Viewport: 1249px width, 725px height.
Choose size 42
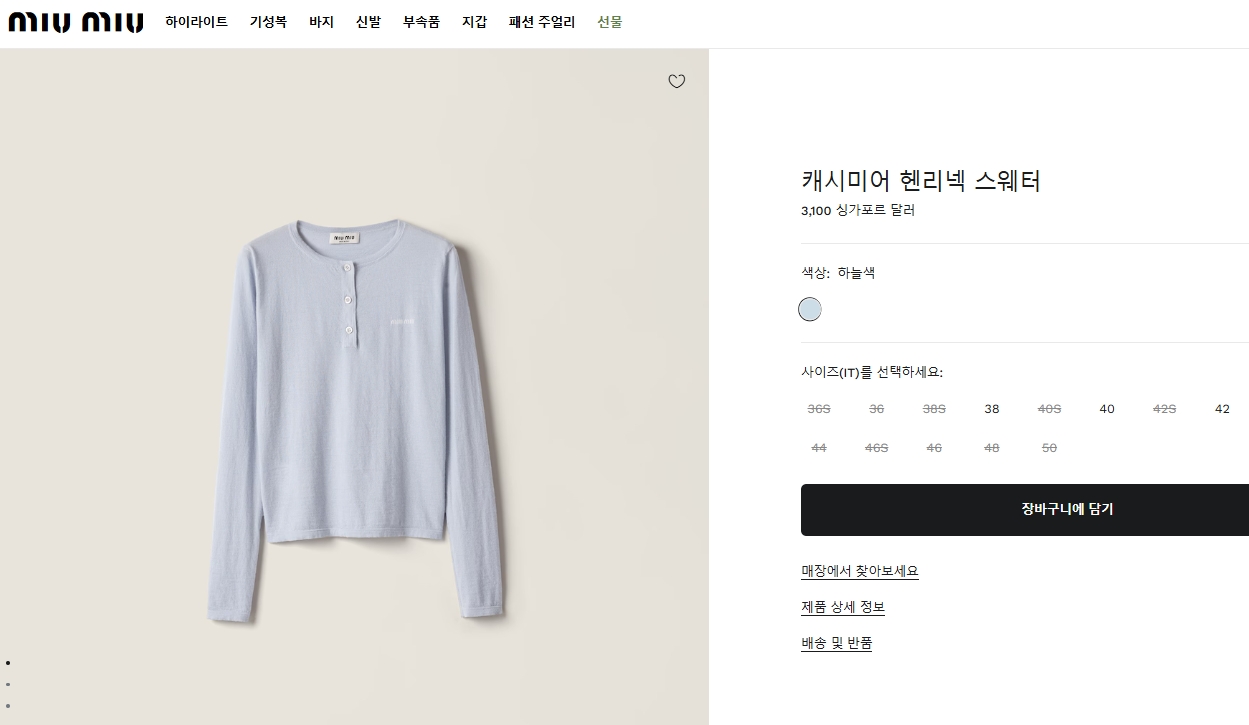[x=1222, y=409]
